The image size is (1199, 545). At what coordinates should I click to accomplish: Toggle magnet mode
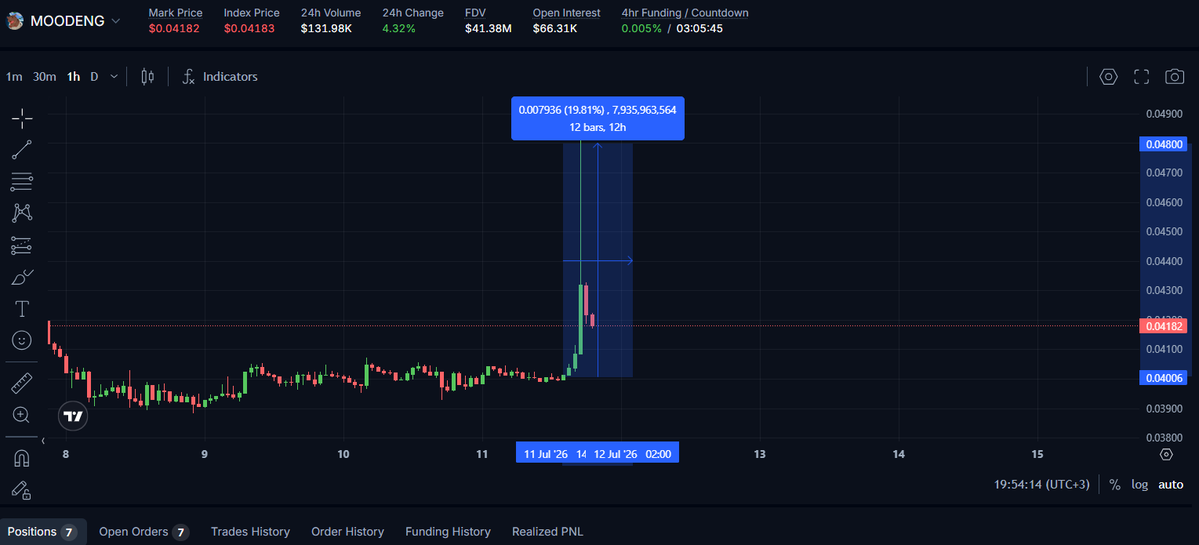coord(22,458)
